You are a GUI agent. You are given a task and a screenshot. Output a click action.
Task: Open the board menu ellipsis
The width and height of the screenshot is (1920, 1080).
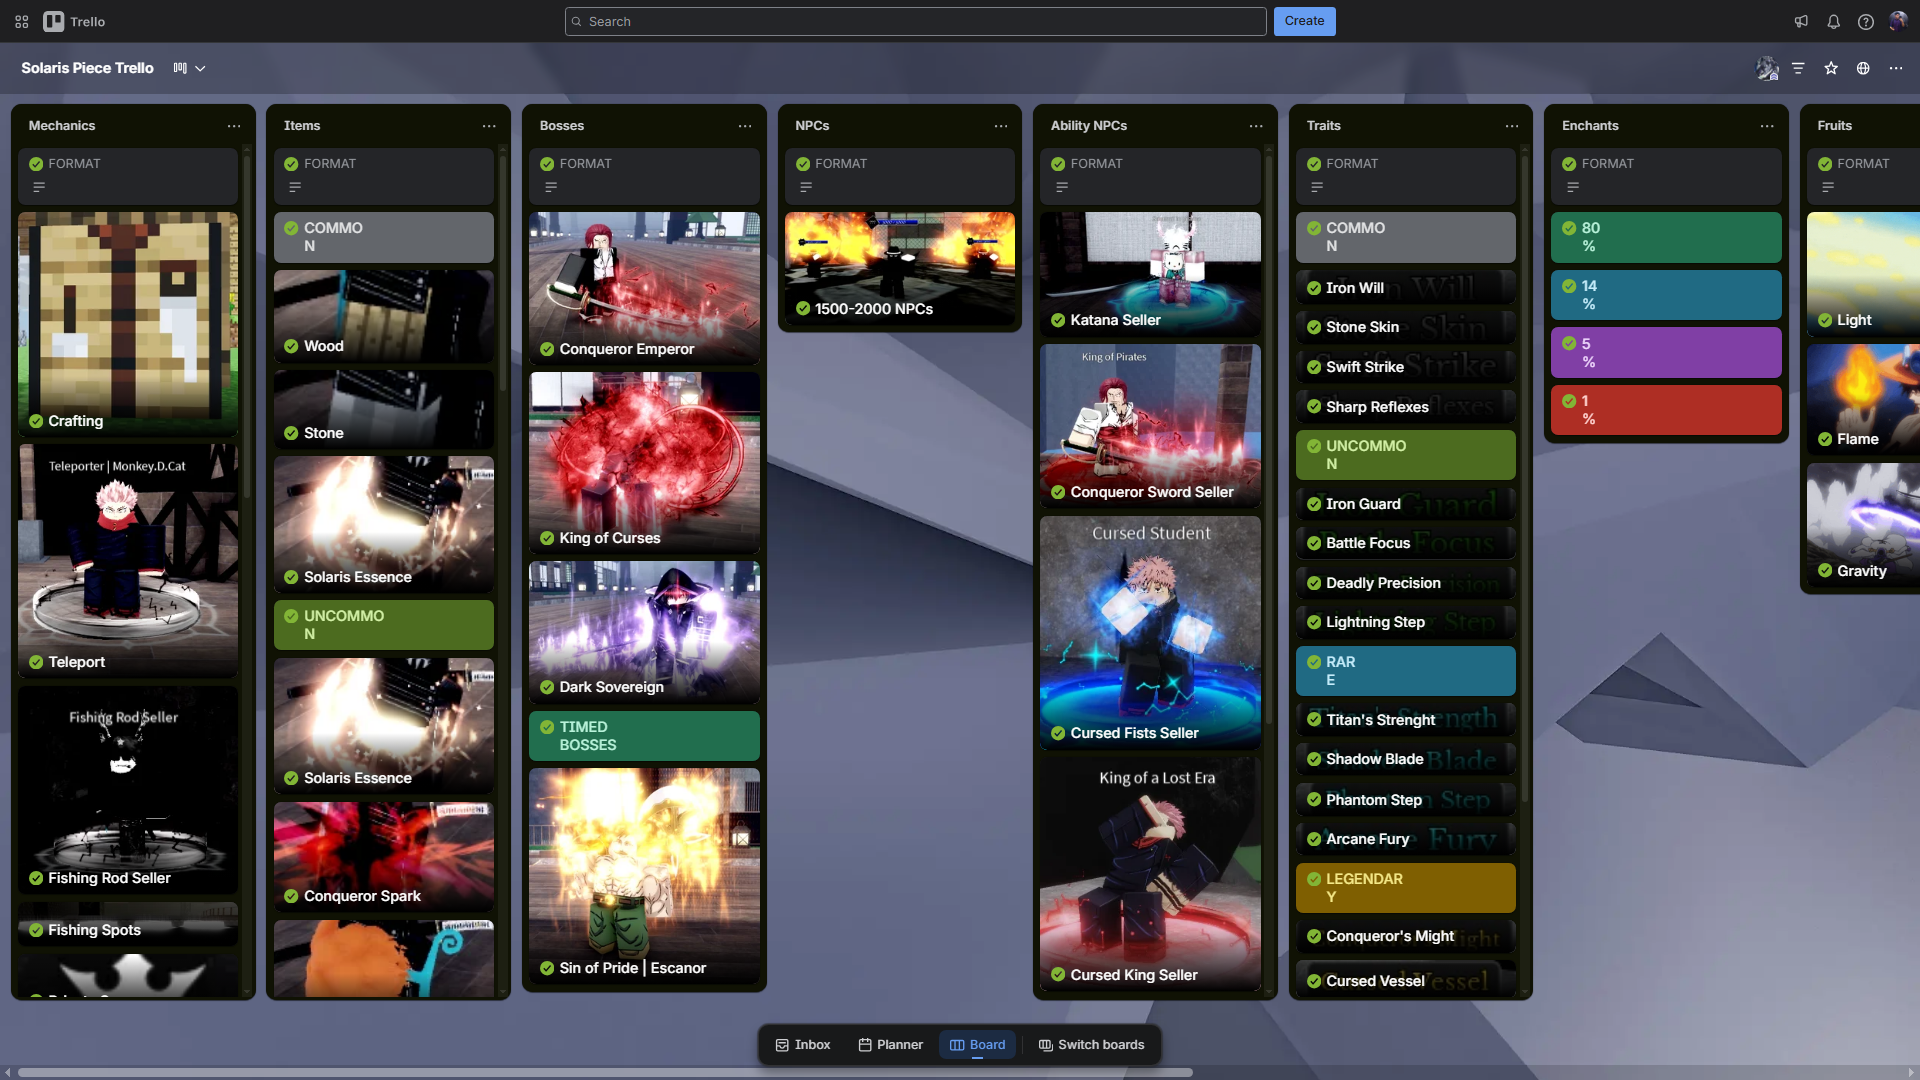click(x=1896, y=68)
